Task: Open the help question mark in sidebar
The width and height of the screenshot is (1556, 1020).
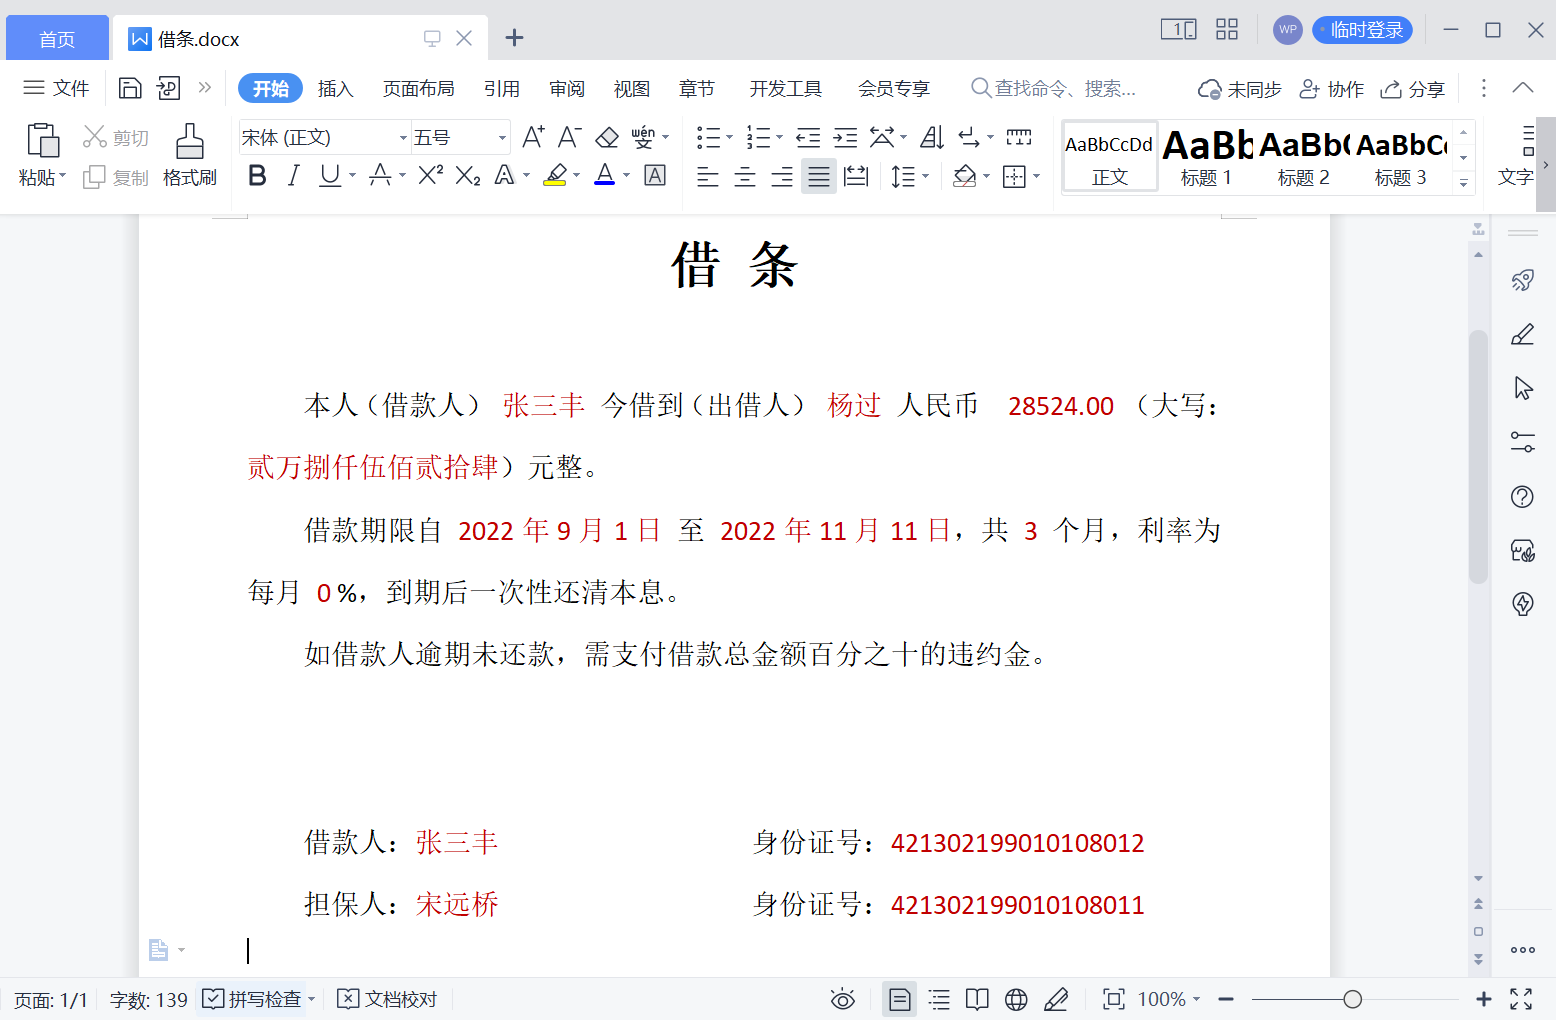Action: pyautogui.click(x=1522, y=497)
